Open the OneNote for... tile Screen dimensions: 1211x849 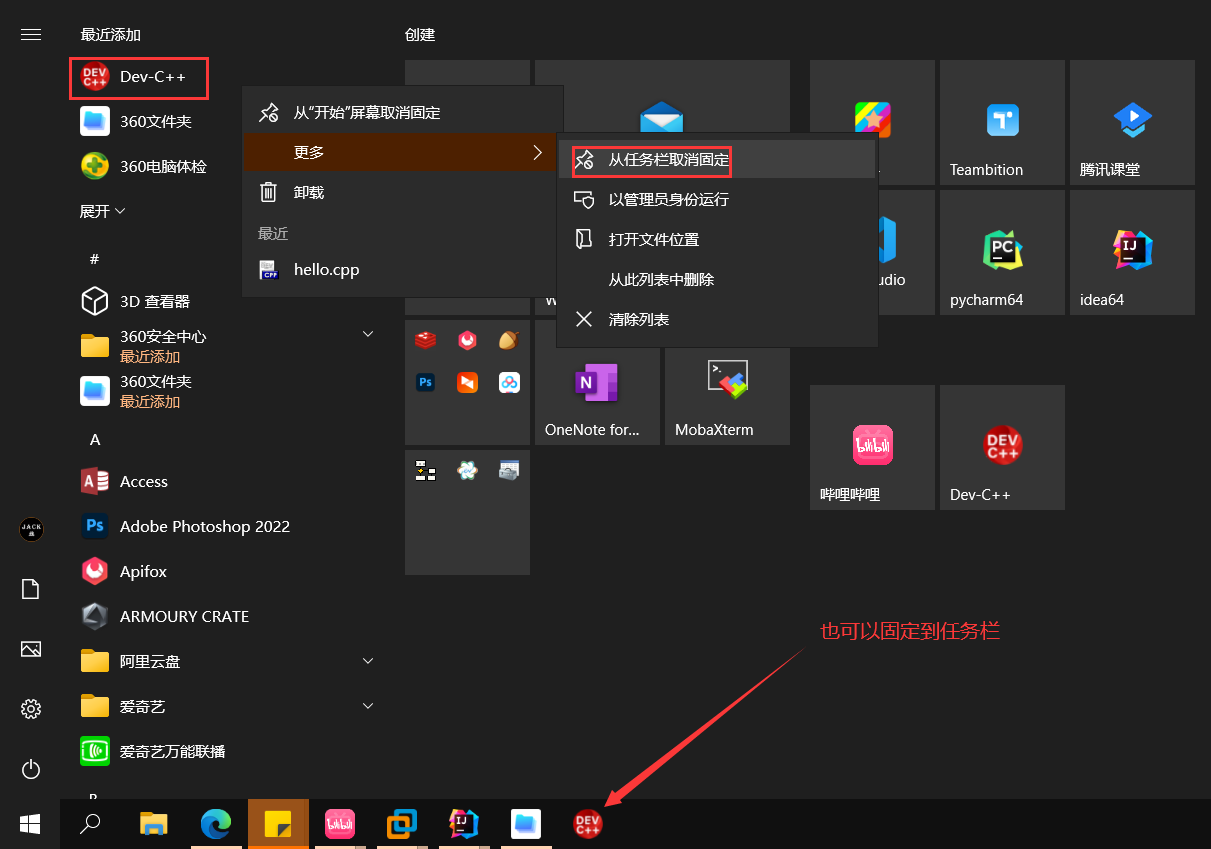[597, 395]
